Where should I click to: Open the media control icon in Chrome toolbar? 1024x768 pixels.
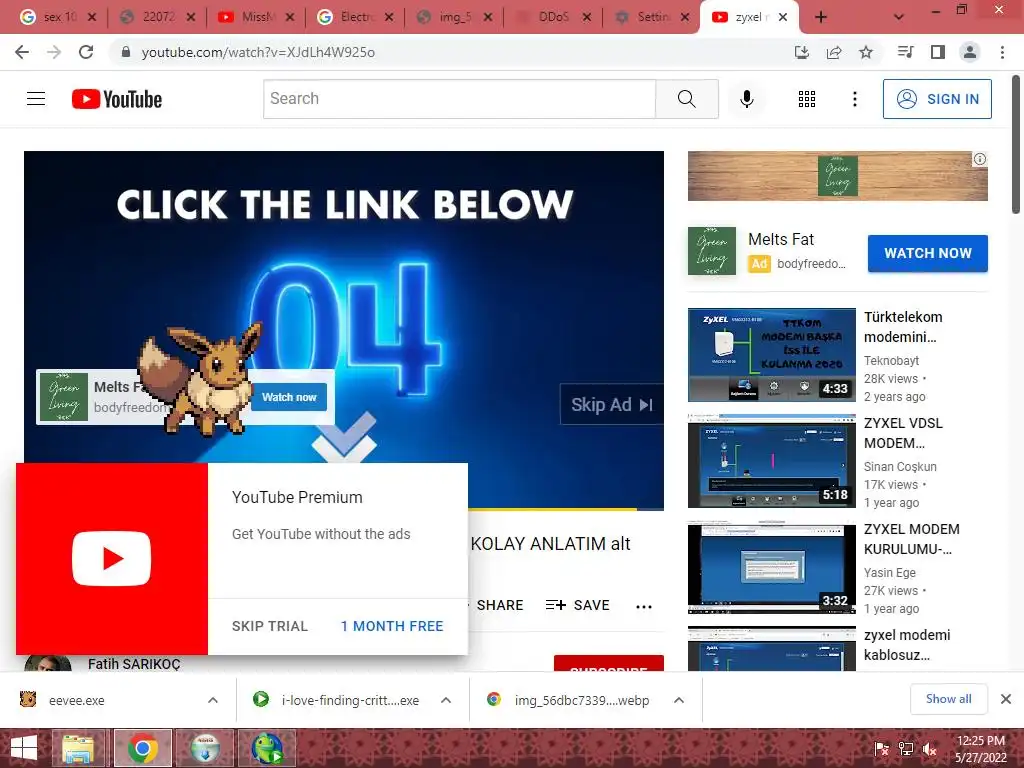pyautogui.click(x=906, y=52)
